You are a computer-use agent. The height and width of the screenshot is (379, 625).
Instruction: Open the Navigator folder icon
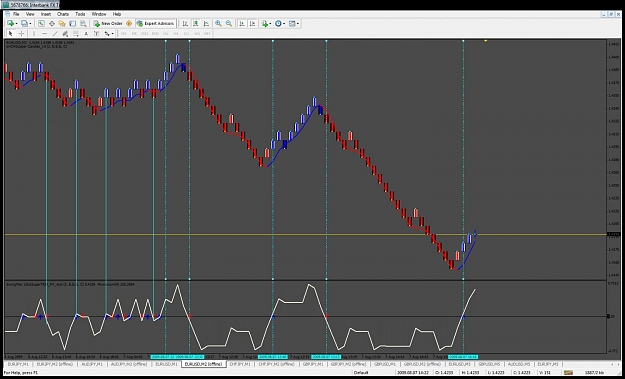[x=62, y=24]
